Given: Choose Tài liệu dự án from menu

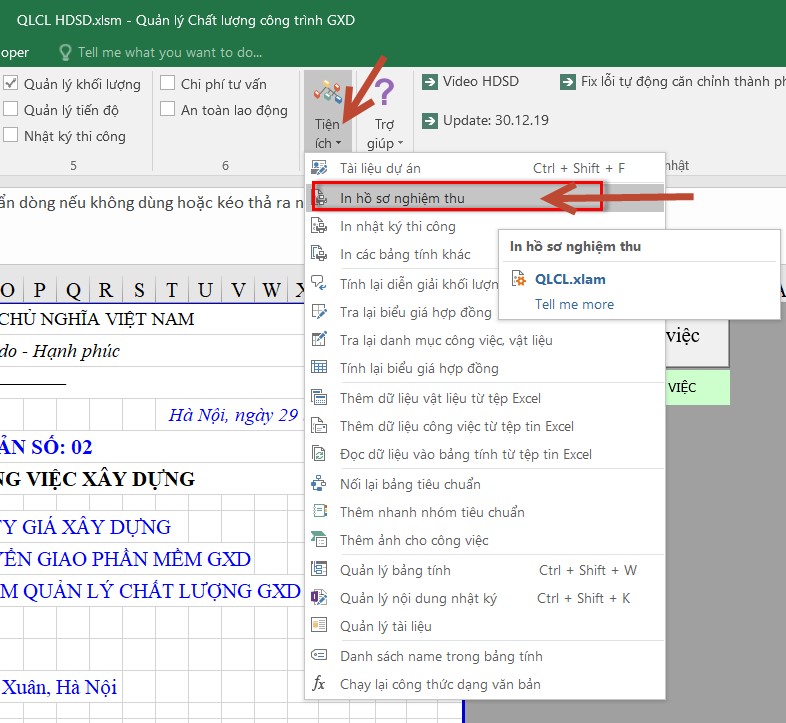Looking at the screenshot, I should (x=380, y=168).
